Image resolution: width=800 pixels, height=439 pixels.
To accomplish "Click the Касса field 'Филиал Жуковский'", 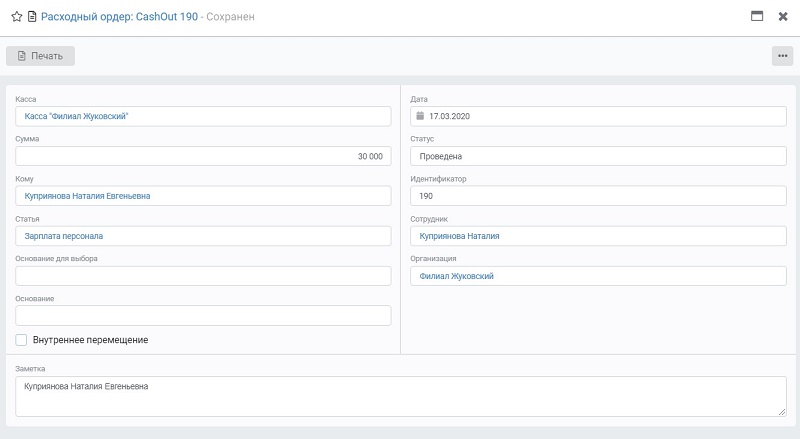I will point(203,116).
